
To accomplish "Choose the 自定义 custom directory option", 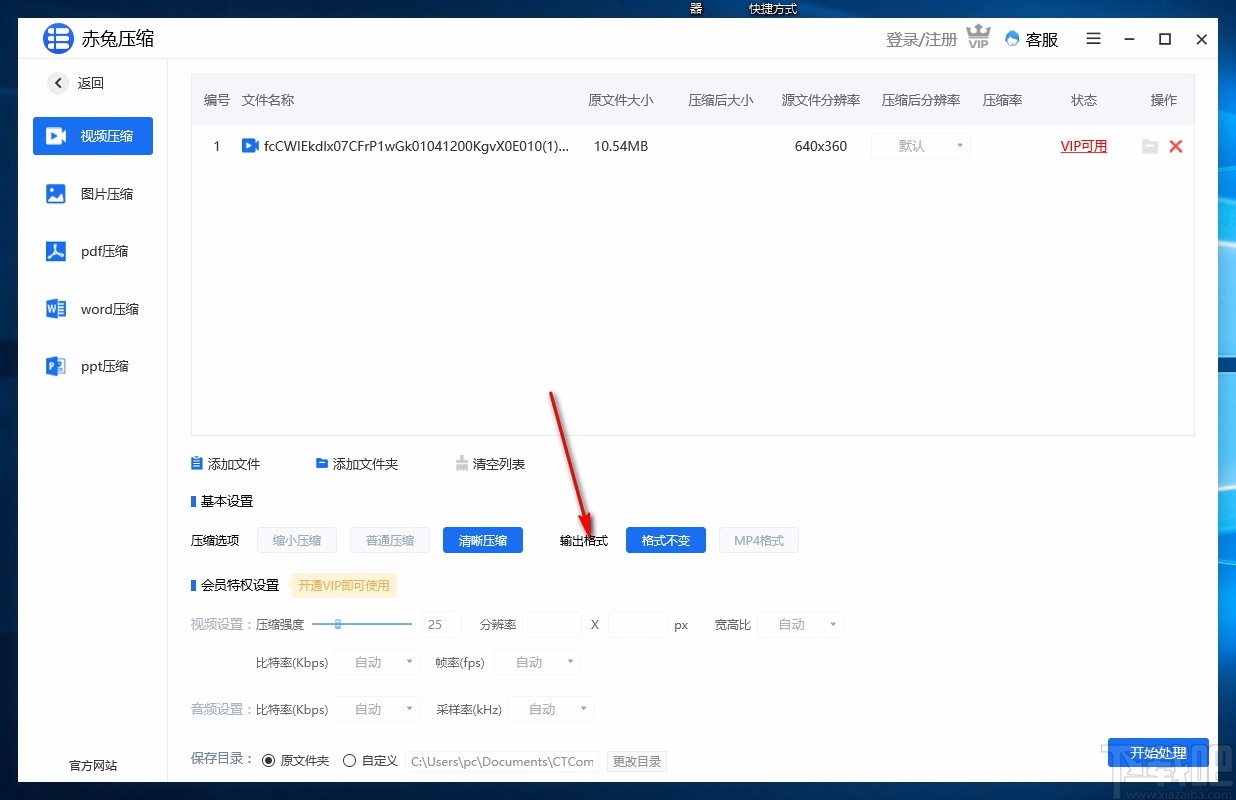I will [x=352, y=759].
